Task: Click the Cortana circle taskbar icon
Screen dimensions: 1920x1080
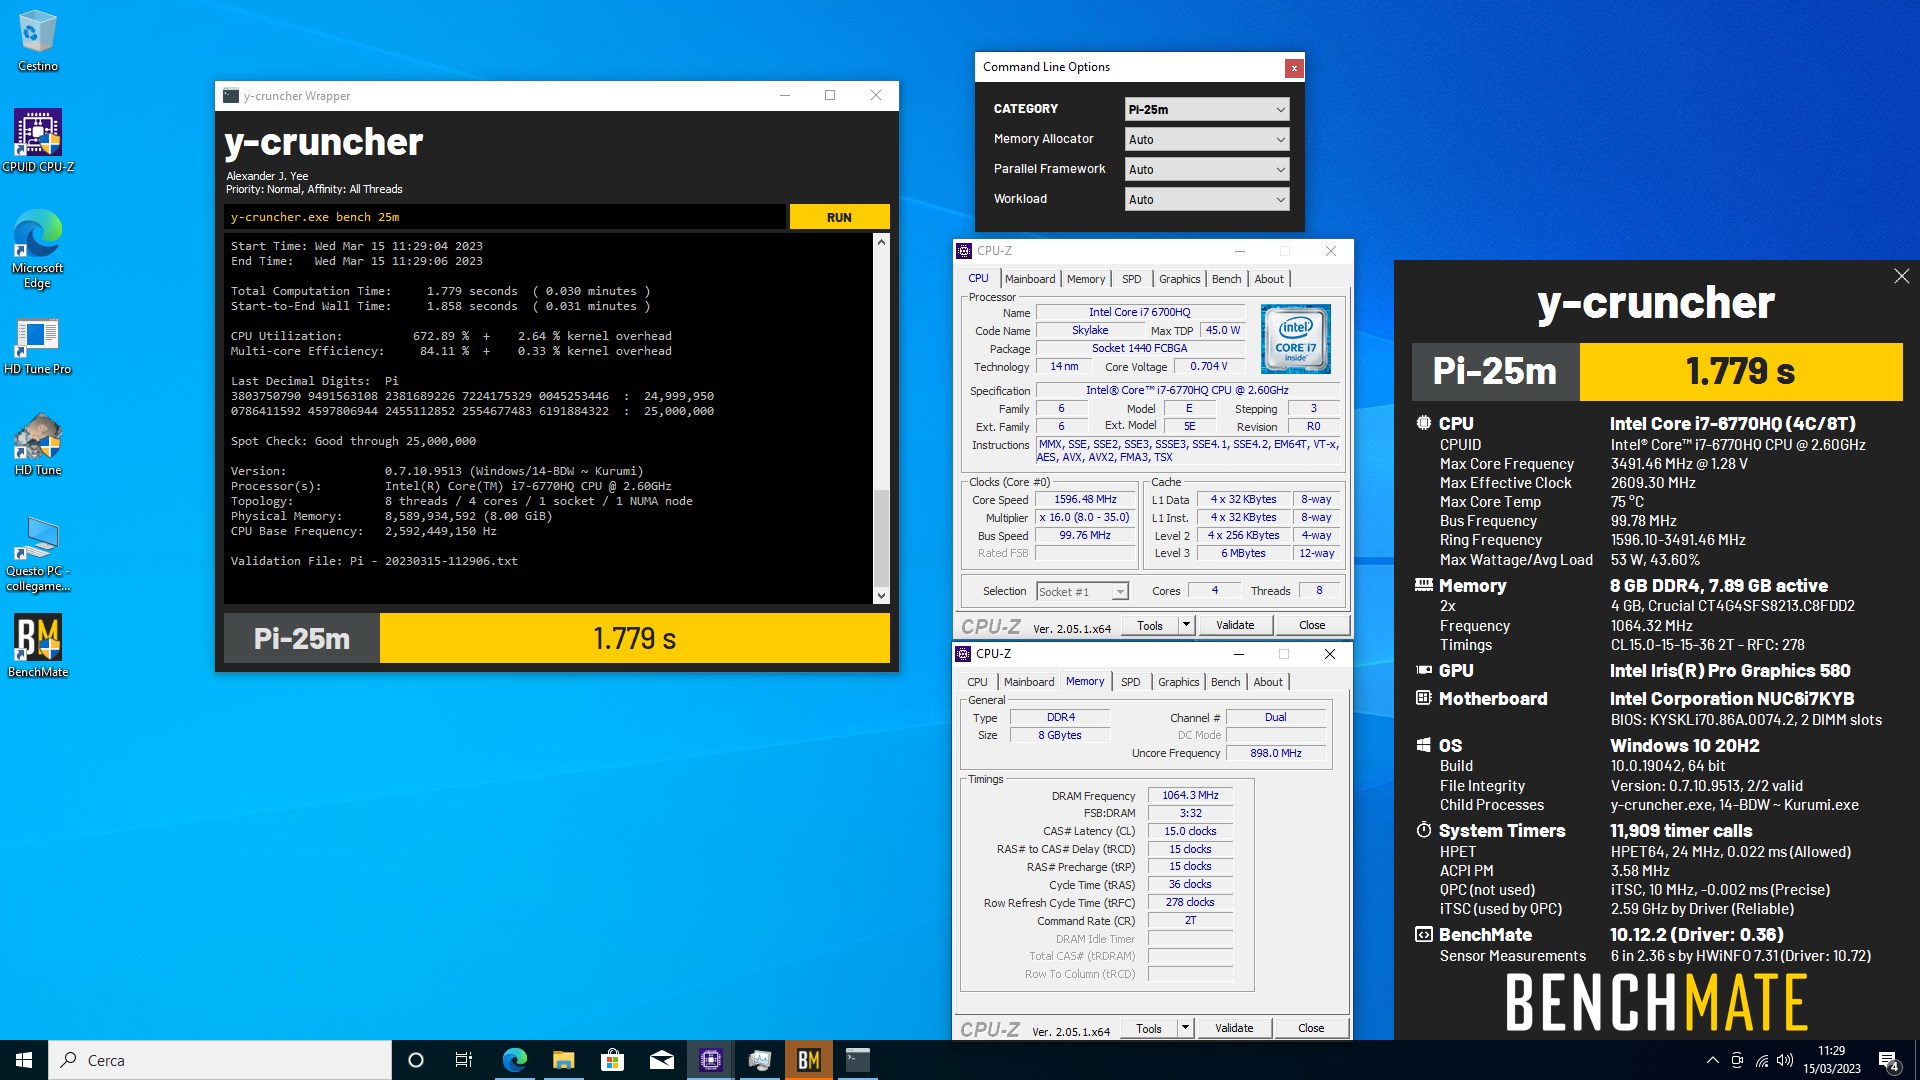Action: point(416,1060)
